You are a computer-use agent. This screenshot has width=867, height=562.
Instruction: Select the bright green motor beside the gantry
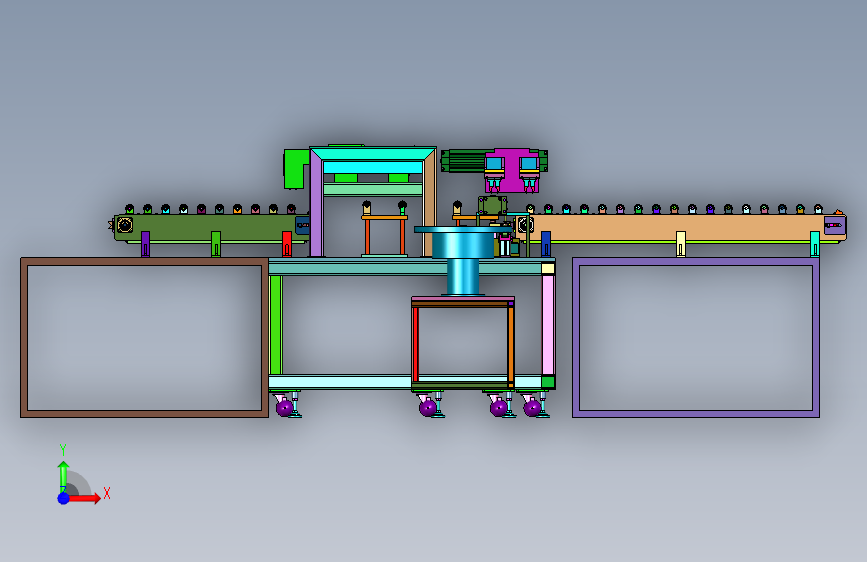pos(294,169)
